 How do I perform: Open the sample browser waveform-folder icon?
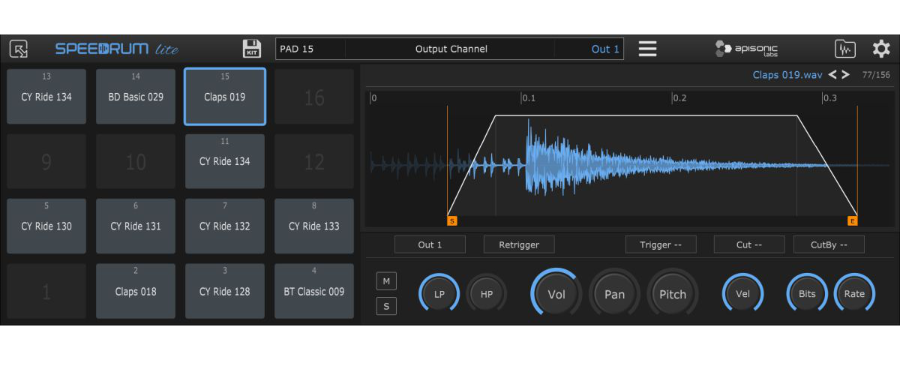(x=845, y=49)
